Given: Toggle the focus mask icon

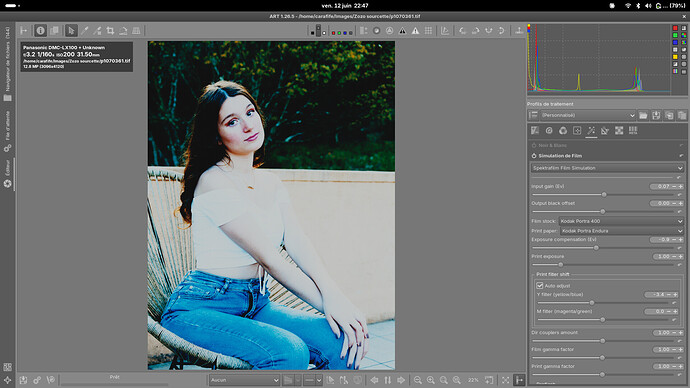Looking at the screenshot, I should (x=377, y=30).
